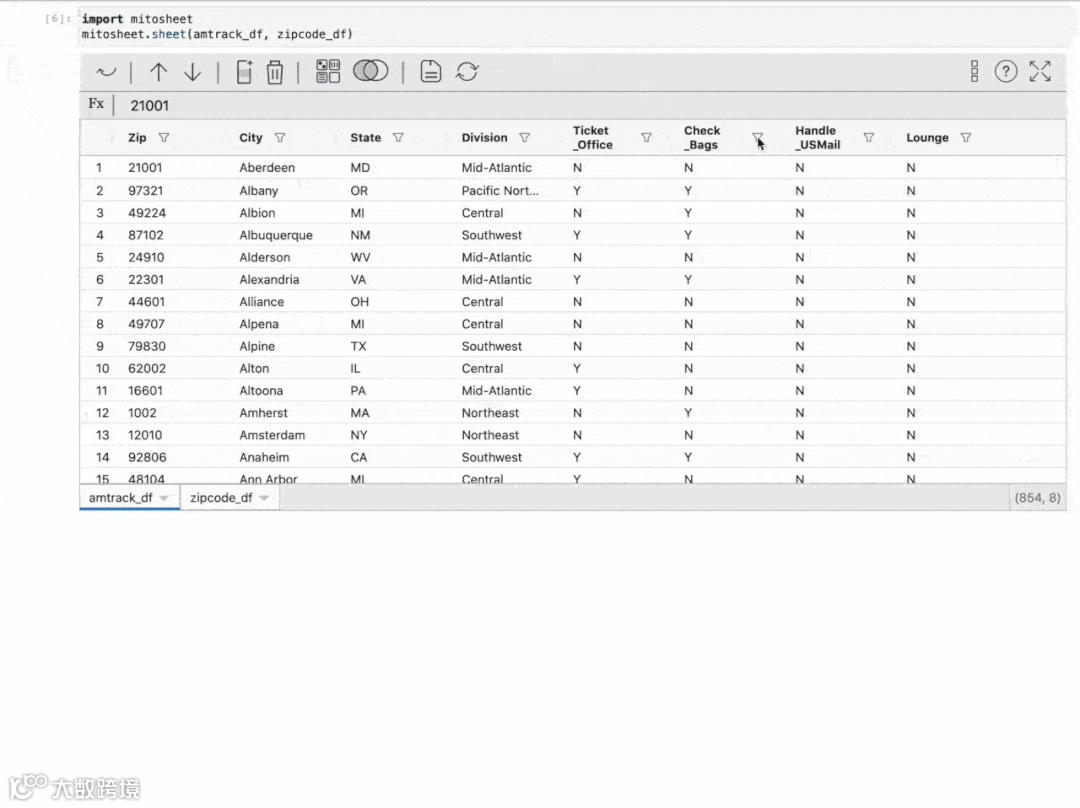
Task: Click the Zip column header
Action: tap(137, 138)
